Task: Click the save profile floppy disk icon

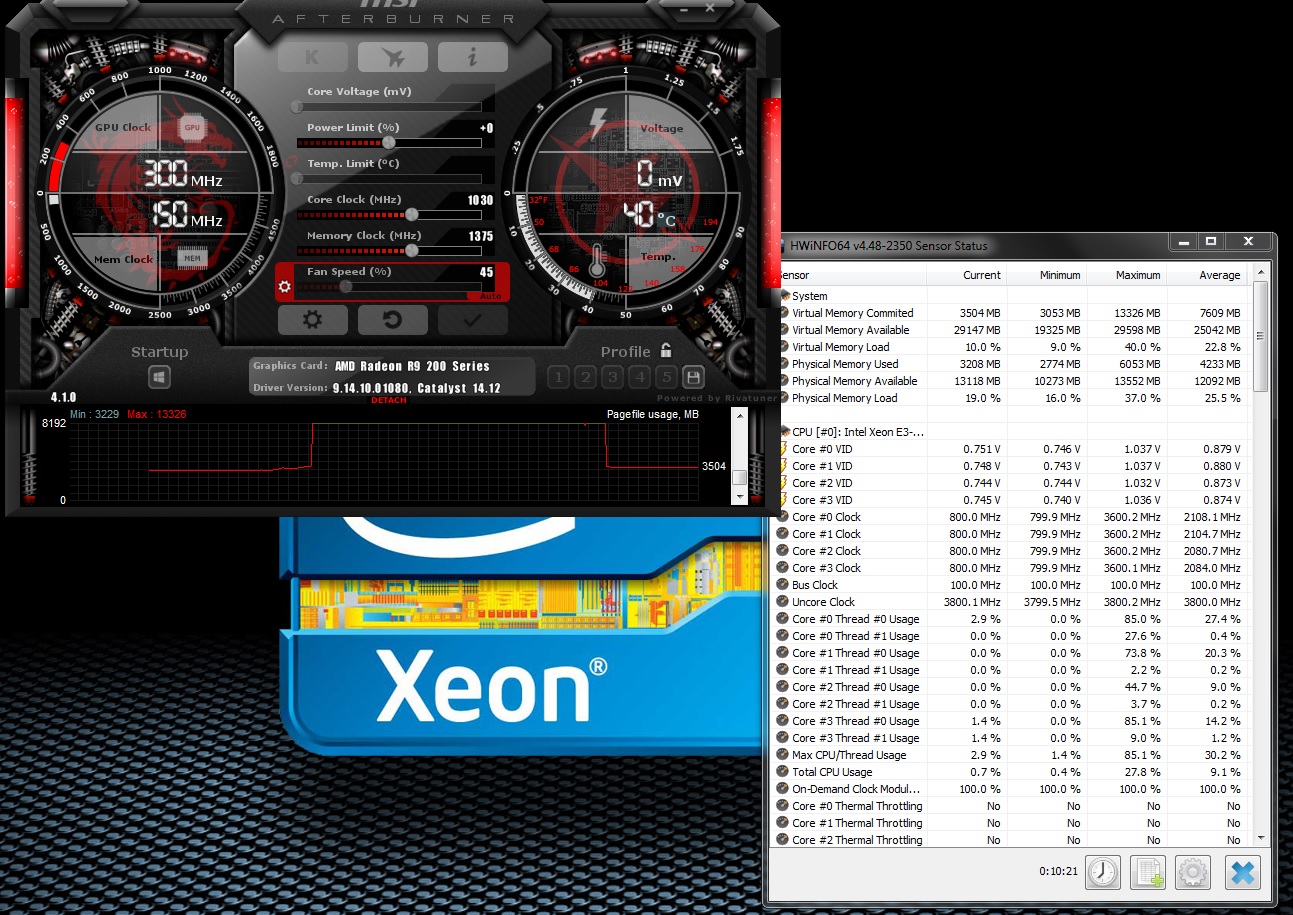Action: [692, 377]
